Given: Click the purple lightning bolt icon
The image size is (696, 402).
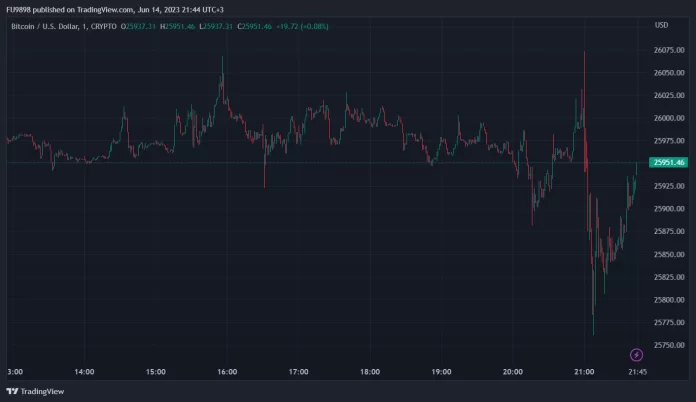Looking at the screenshot, I should [x=636, y=355].
